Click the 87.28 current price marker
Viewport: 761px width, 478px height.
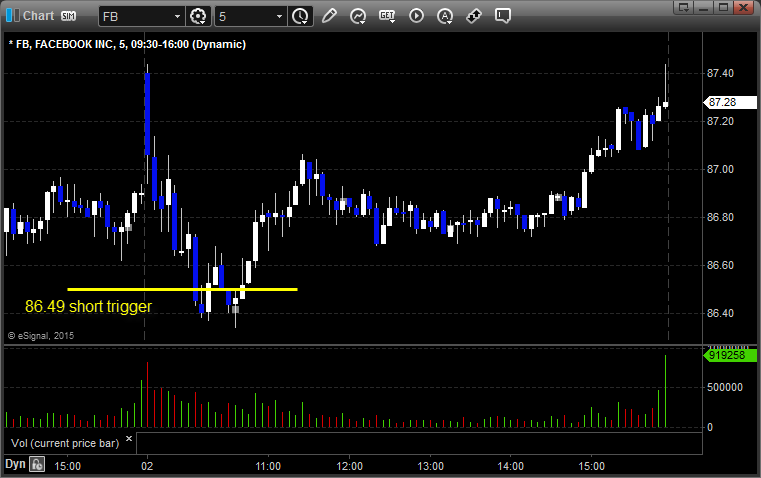[x=730, y=102]
